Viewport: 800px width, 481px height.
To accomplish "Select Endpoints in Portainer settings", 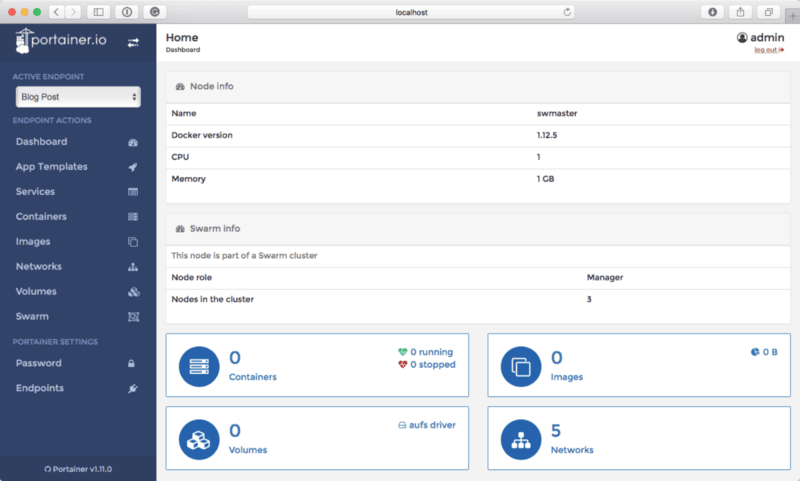I will [40, 388].
